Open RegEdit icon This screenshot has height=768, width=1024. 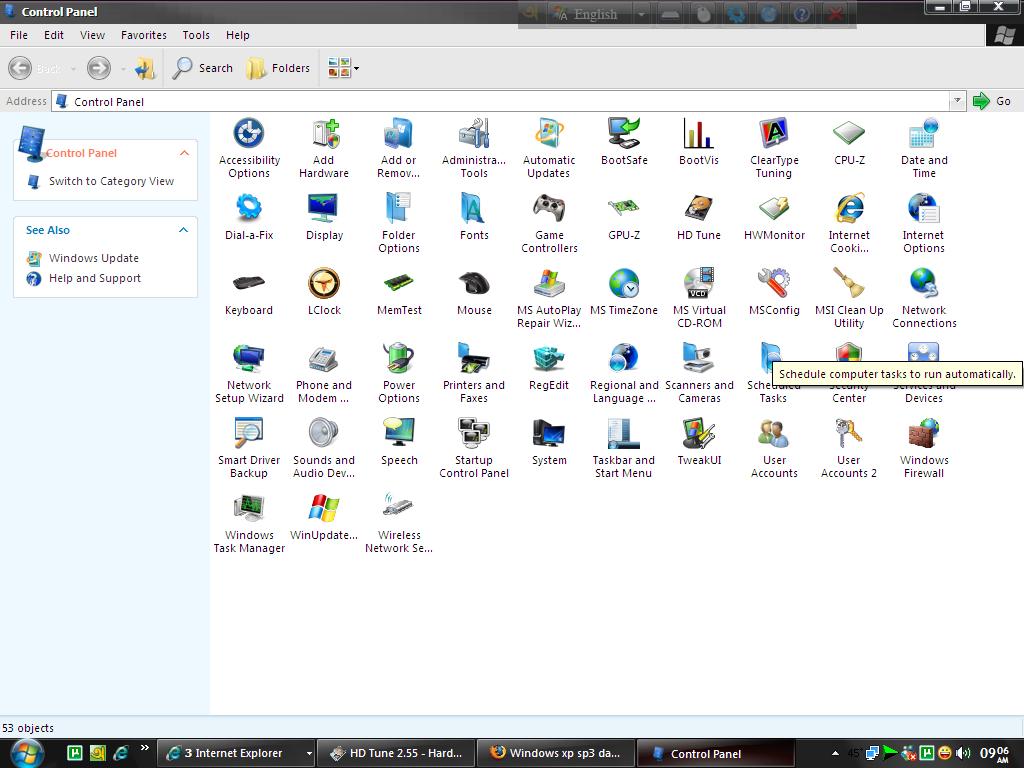[549, 359]
